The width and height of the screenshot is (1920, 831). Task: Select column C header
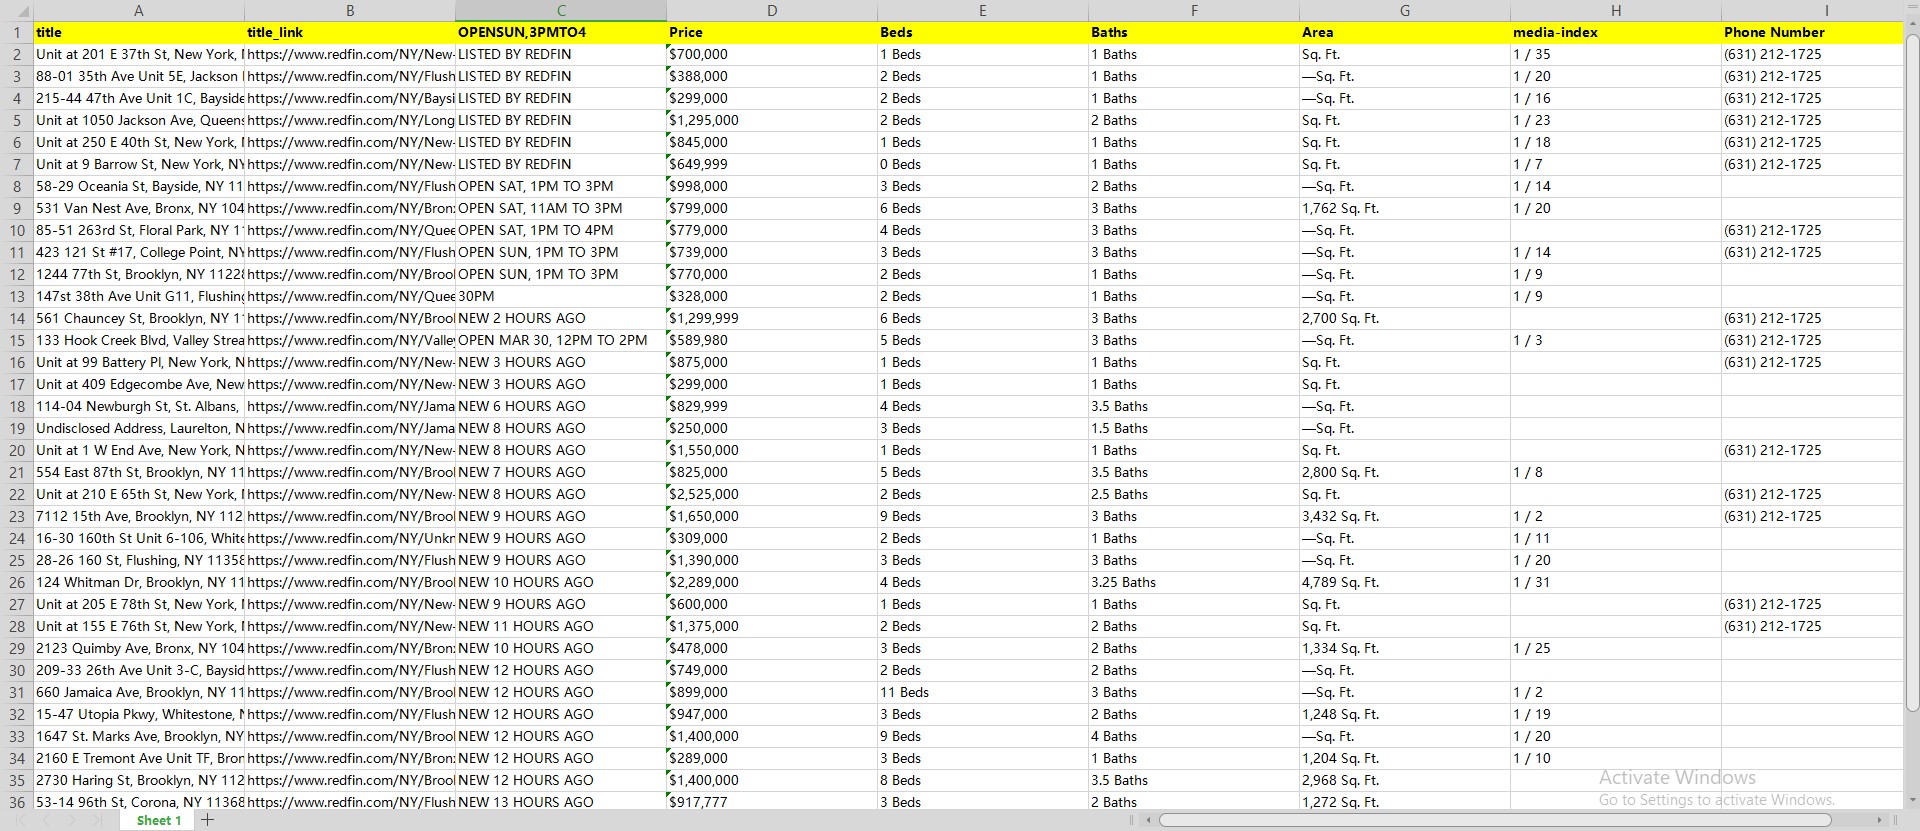[561, 11]
